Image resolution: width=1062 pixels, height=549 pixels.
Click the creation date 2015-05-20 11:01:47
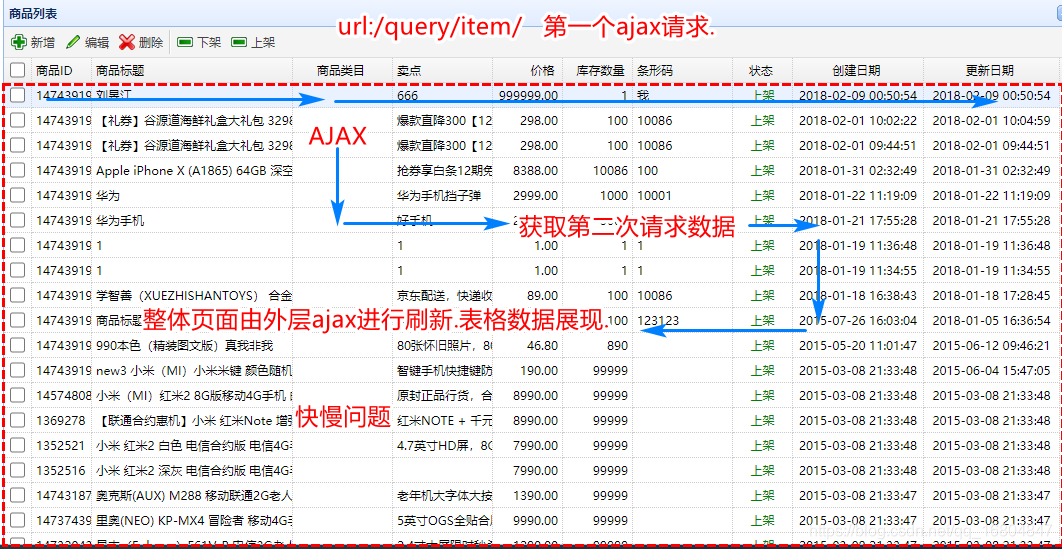(858, 346)
